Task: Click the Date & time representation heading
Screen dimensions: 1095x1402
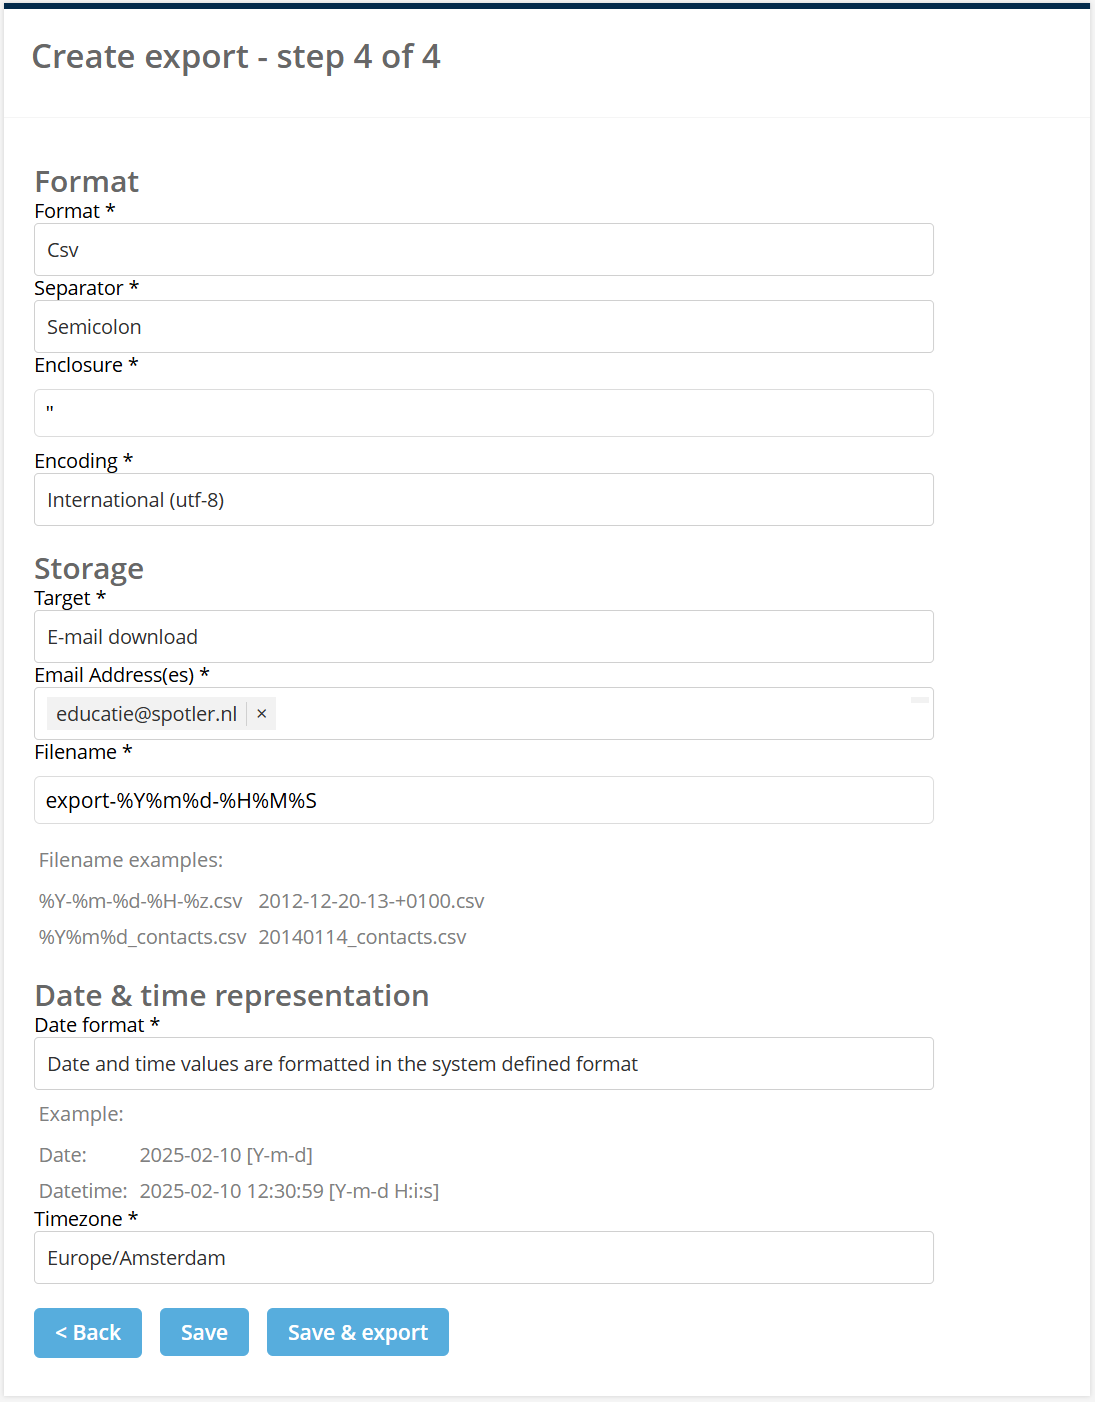Action: click(232, 996)
